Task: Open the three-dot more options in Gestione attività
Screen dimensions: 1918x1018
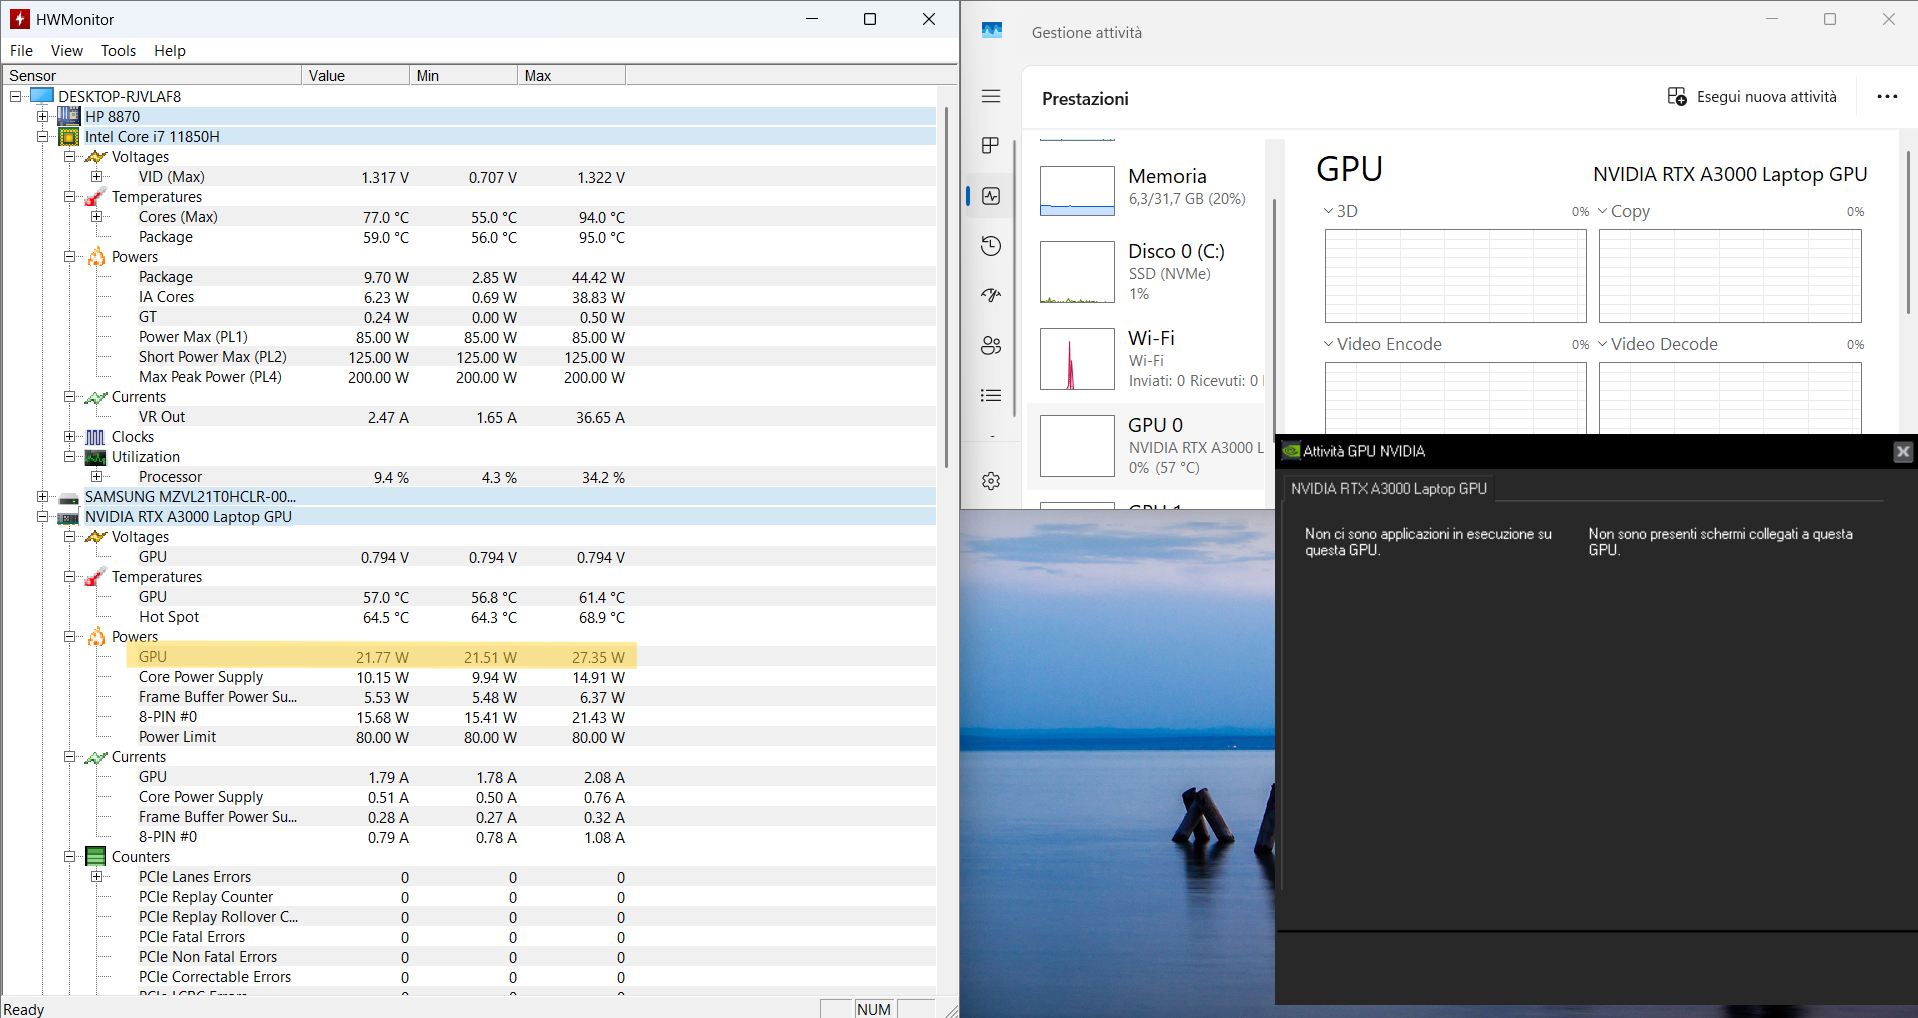Action: click(x=1887, y=96)
